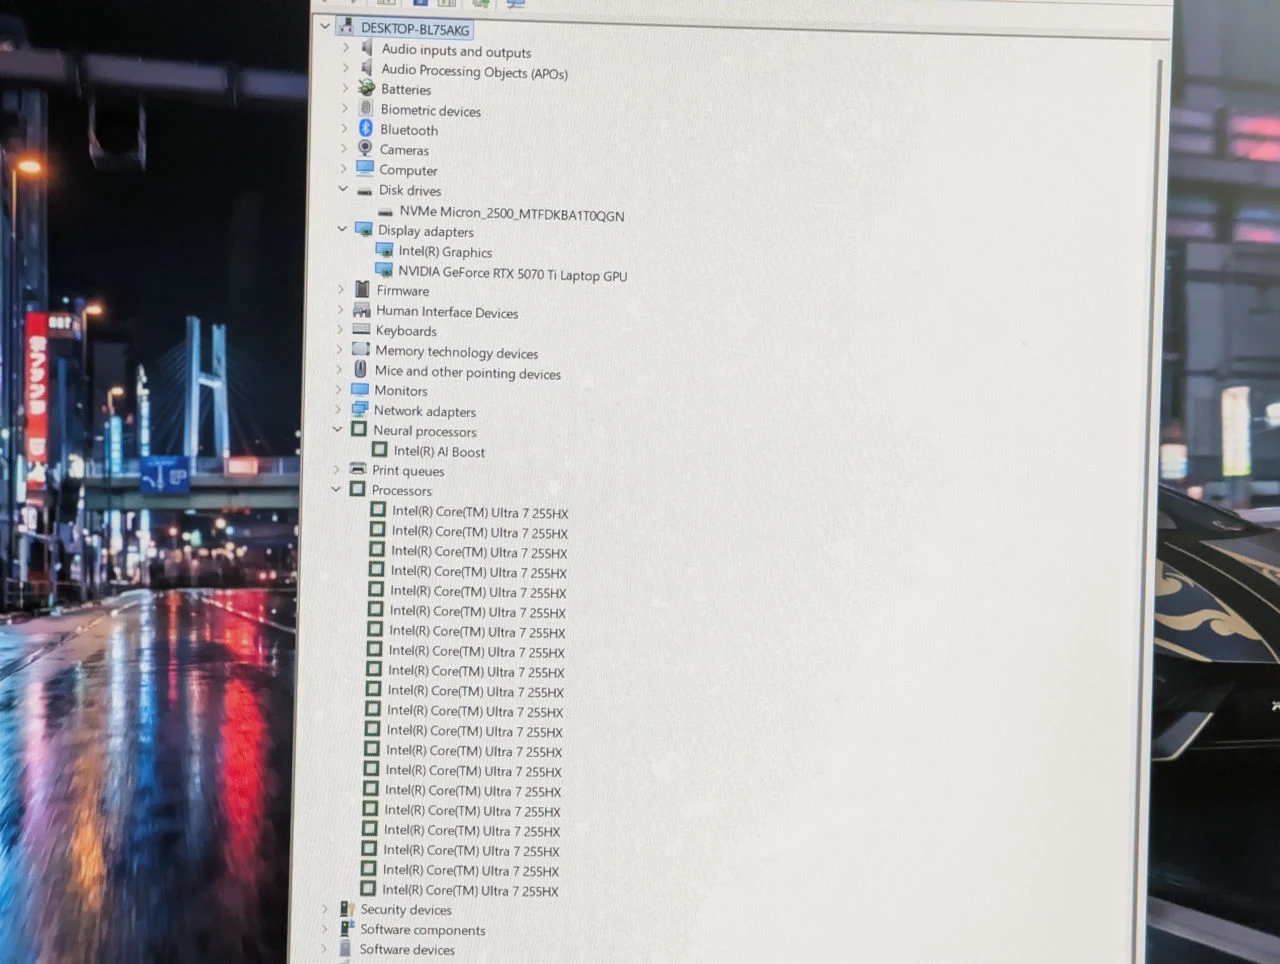Viewport: 1280px width, 964px height.
Task: Click the Biometric devices fingerprint icon
Action: pyautogui.click(x=366, y=108)
